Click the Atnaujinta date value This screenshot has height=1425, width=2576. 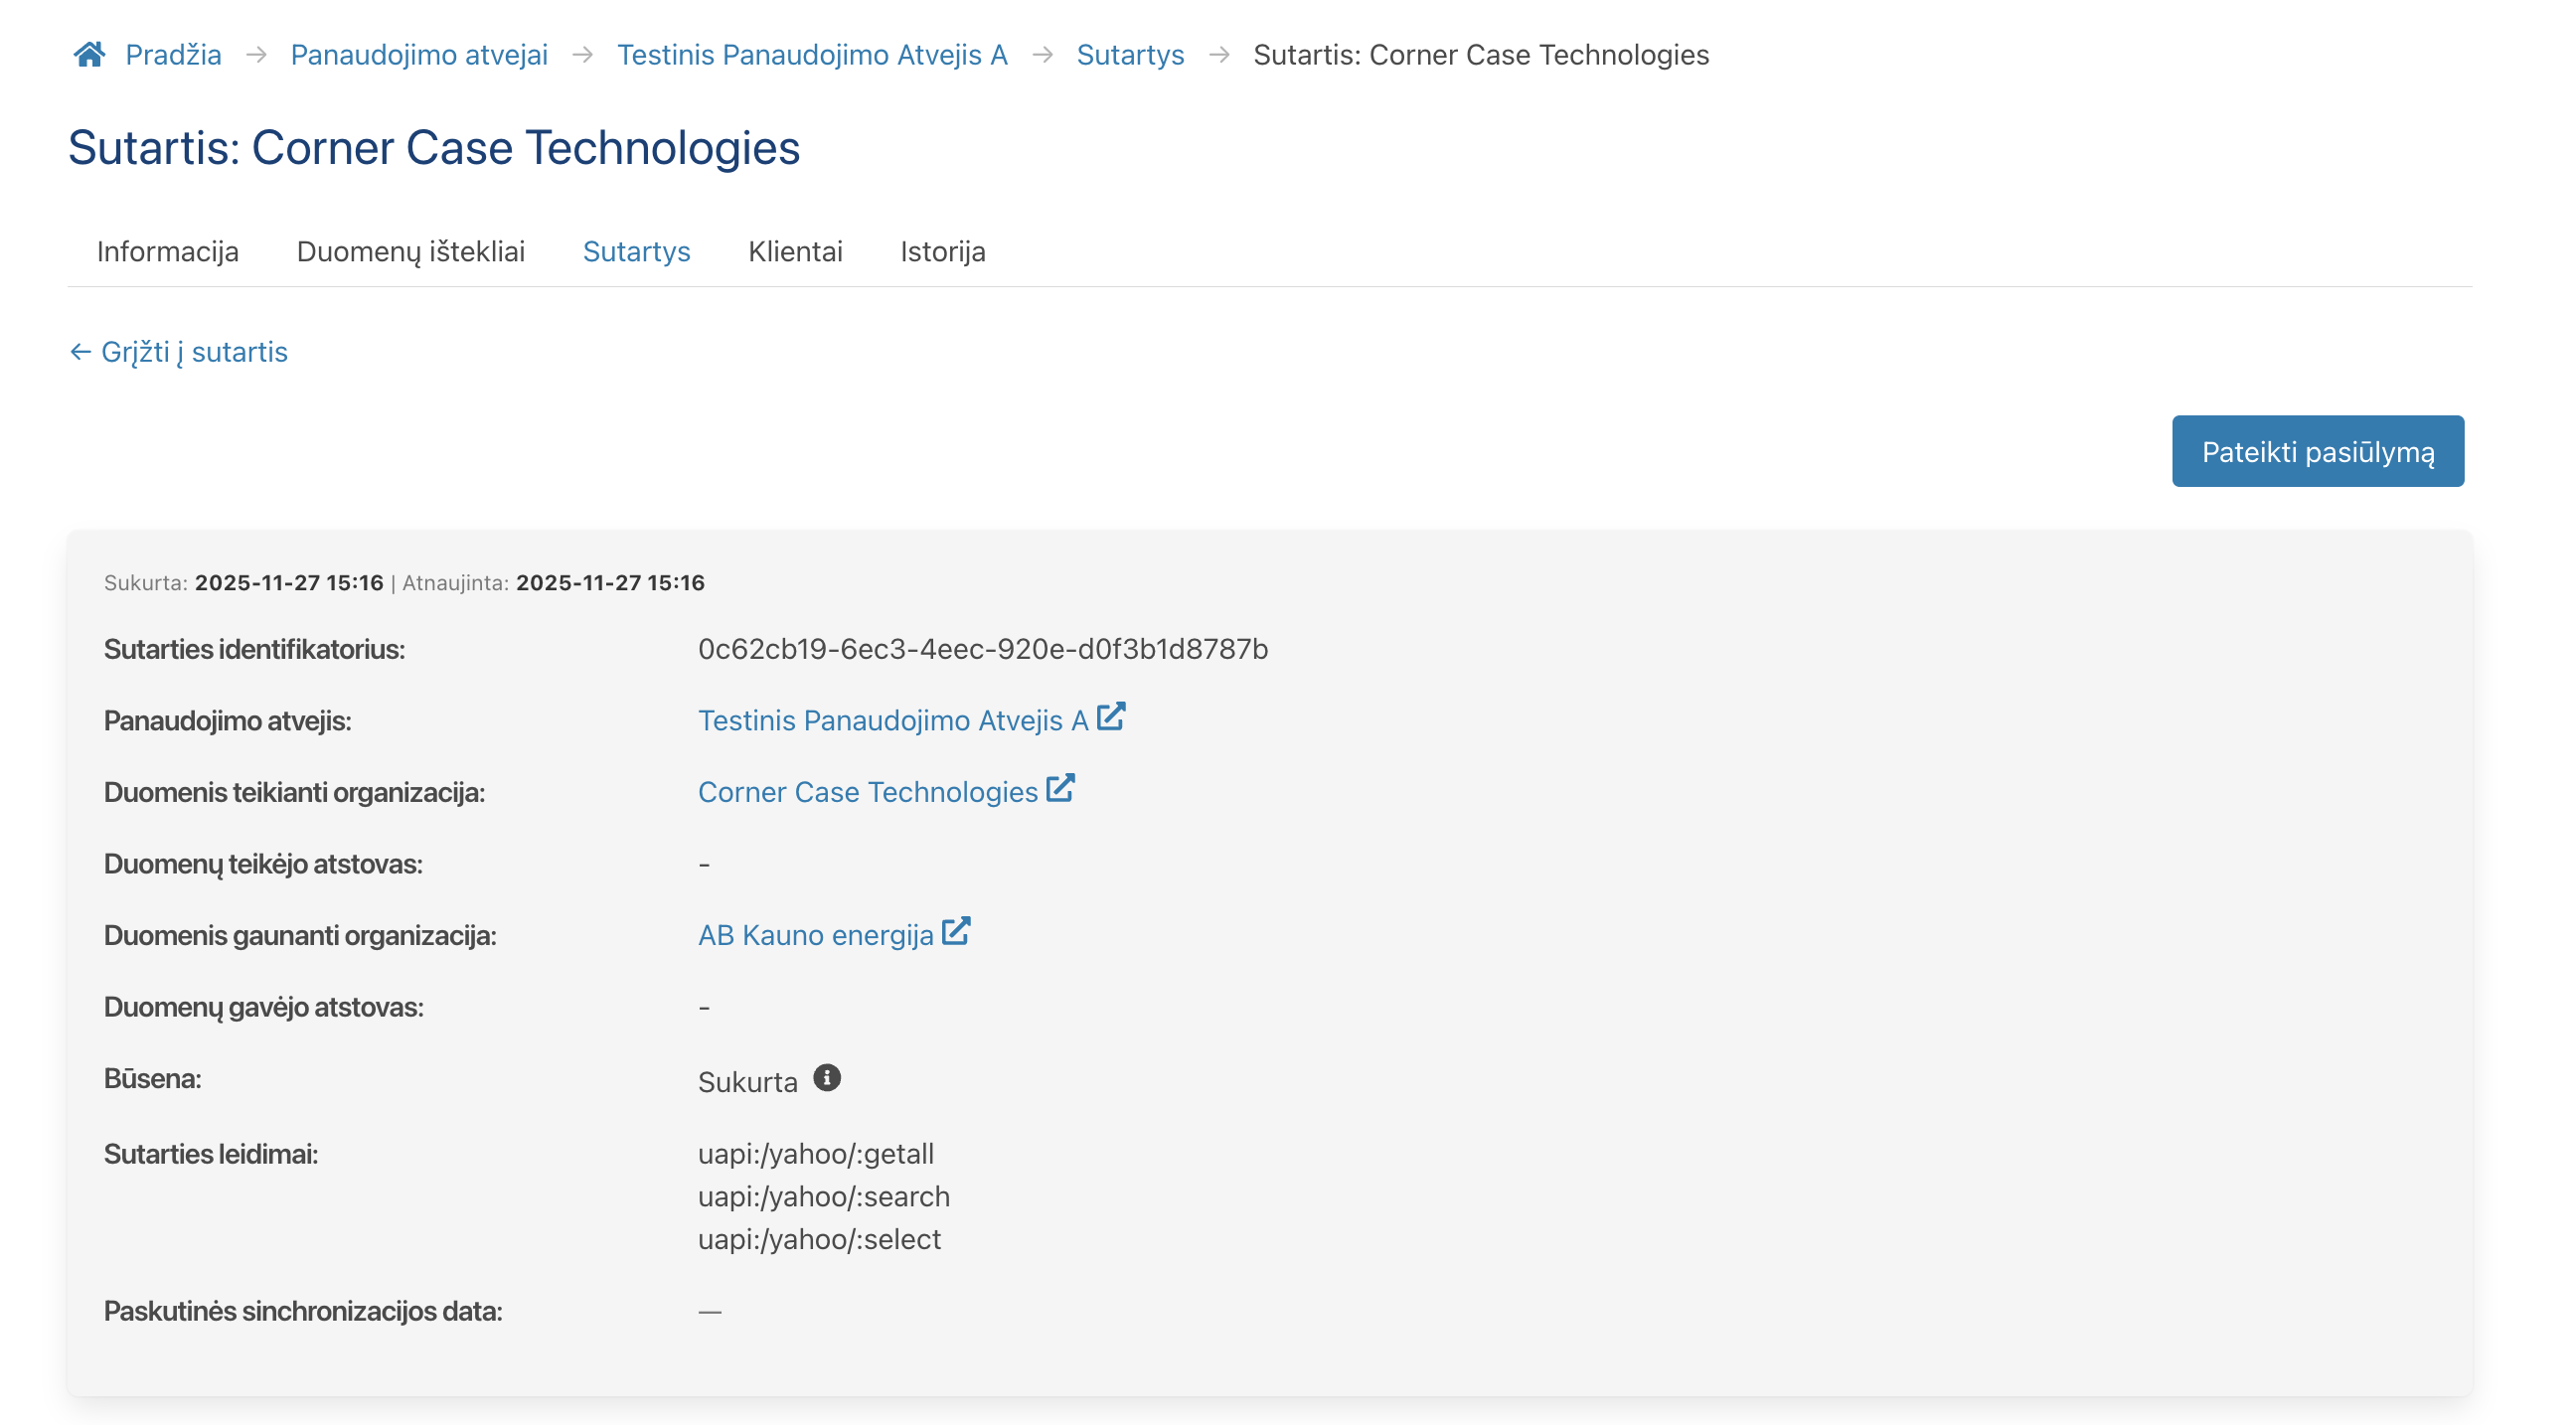point(610,583)
